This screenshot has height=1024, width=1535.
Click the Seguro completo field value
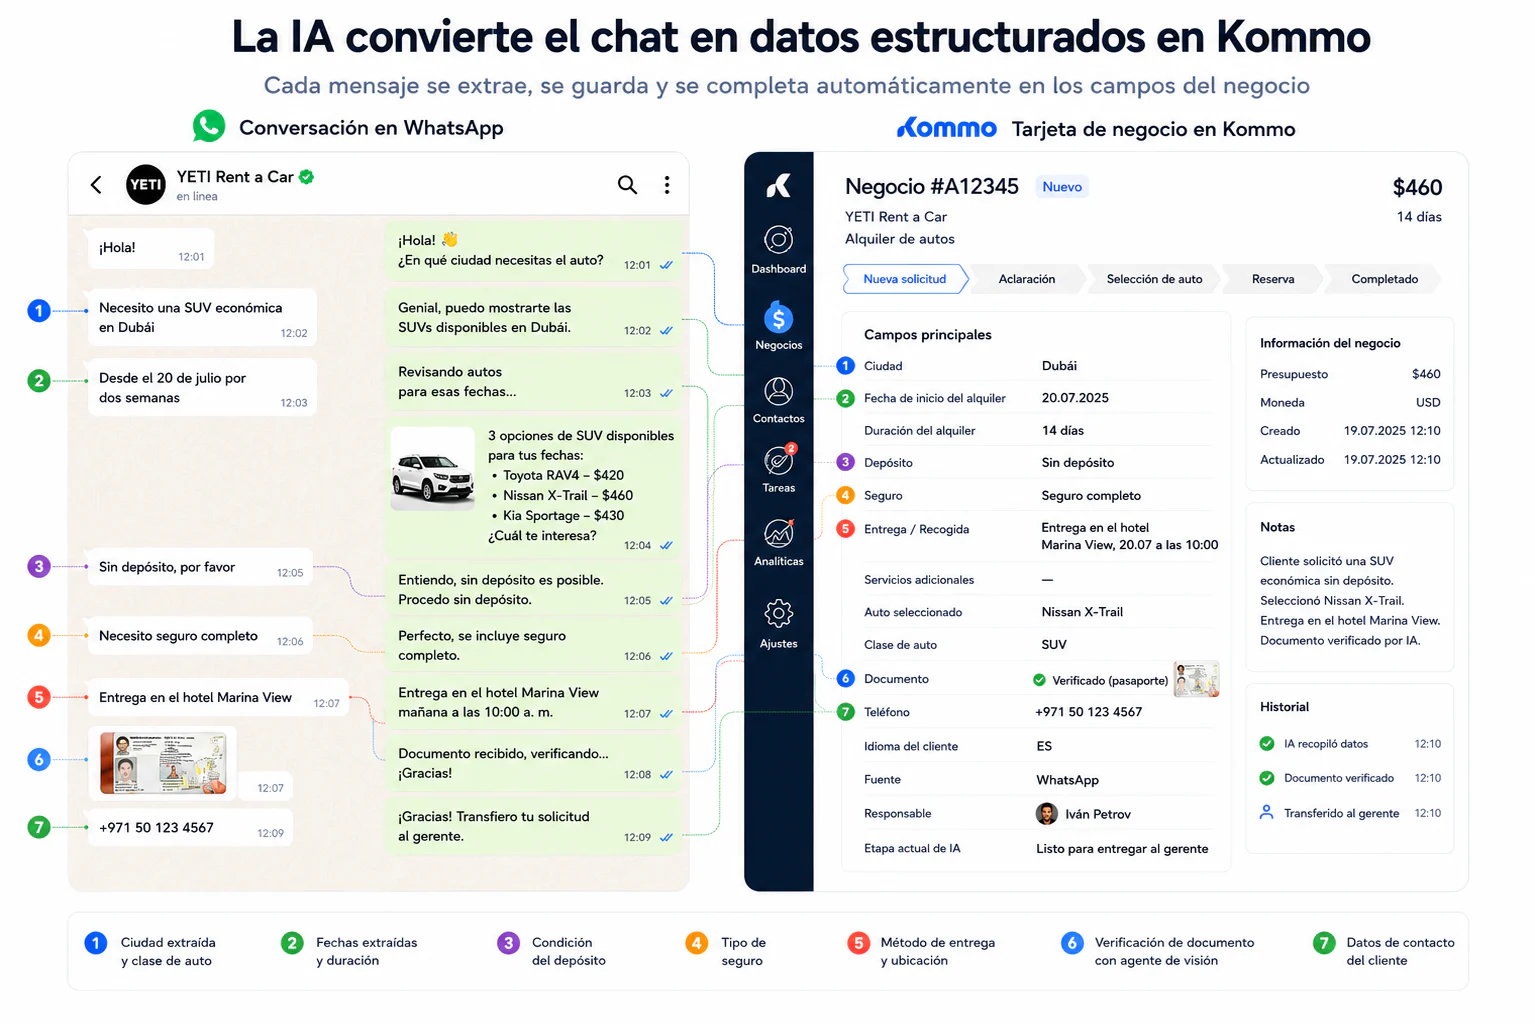[x=1091, y=496]
